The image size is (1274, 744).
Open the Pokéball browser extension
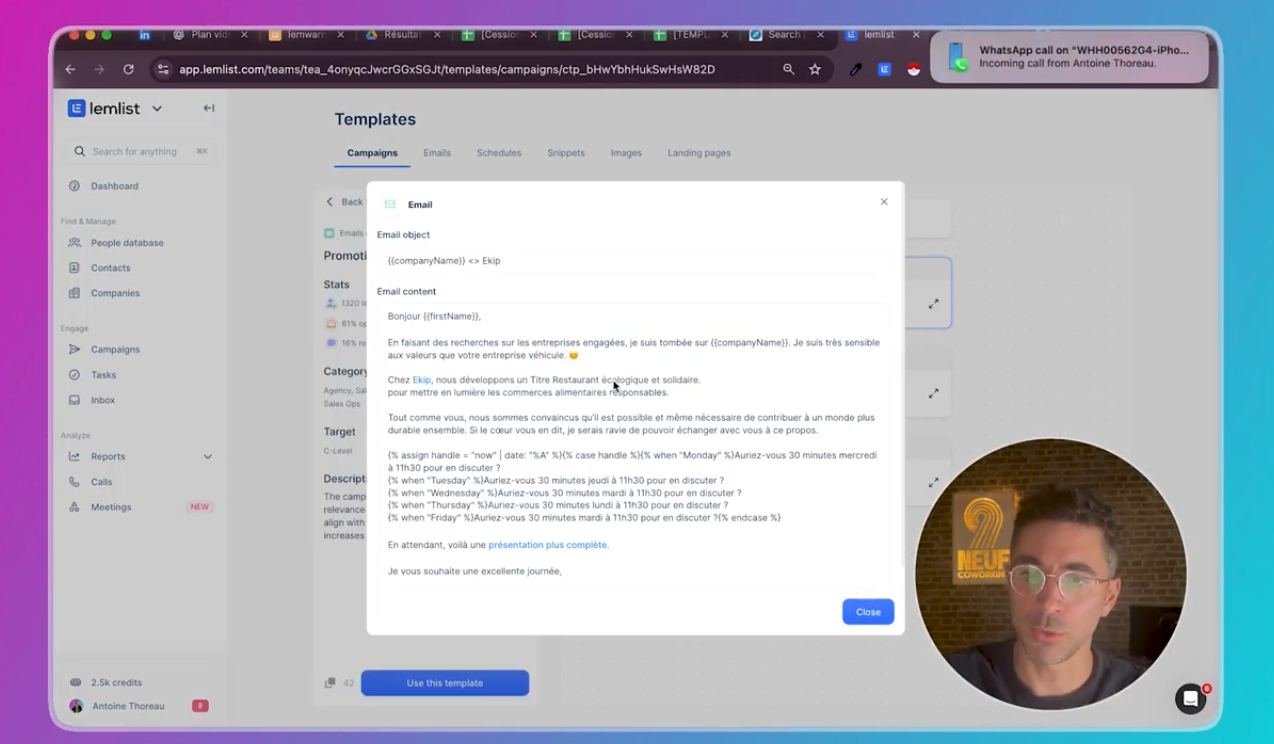[913, 69]
